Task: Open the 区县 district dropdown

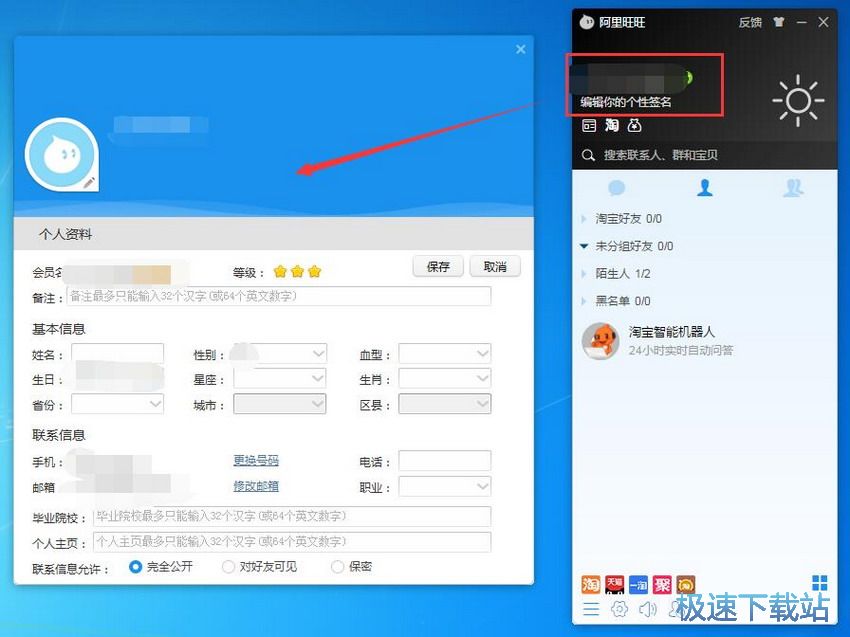Action: click(x=445, y=404)
